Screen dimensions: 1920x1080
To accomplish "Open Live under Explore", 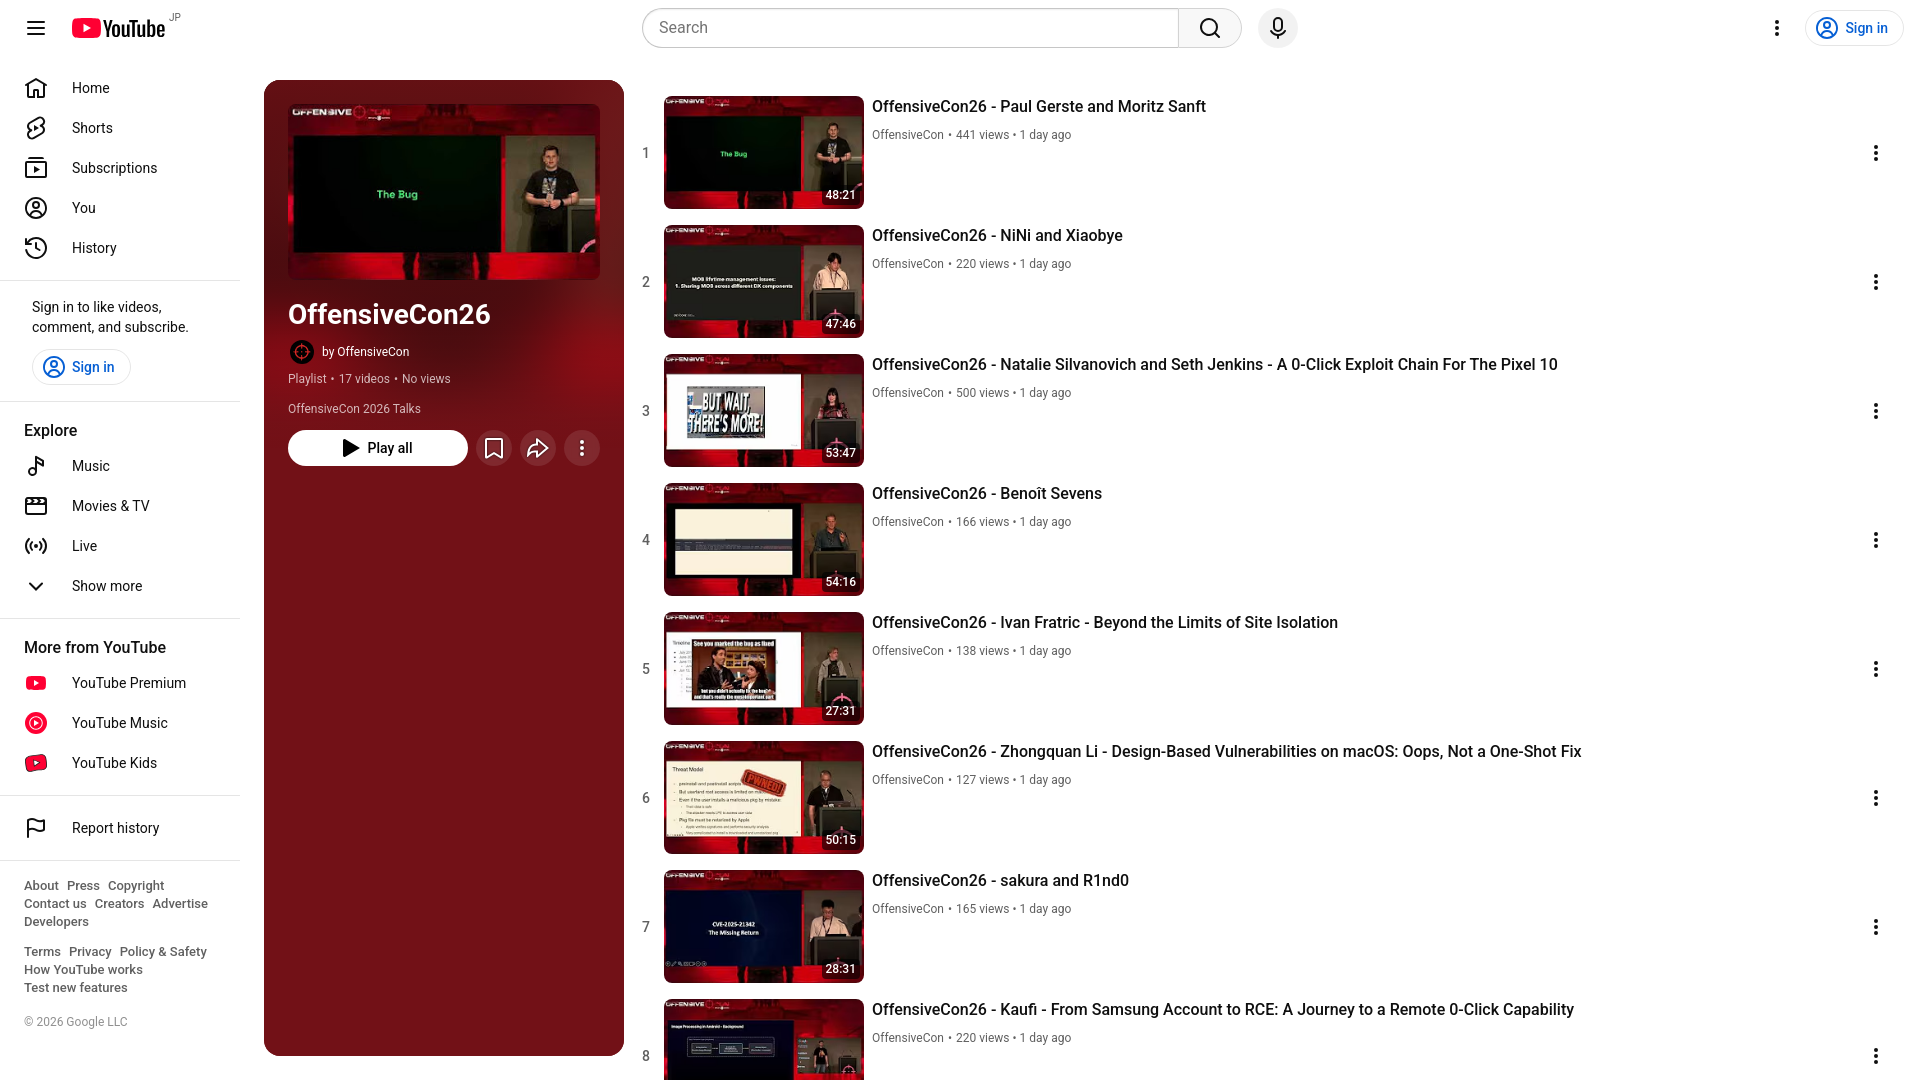I will point(120,546).
